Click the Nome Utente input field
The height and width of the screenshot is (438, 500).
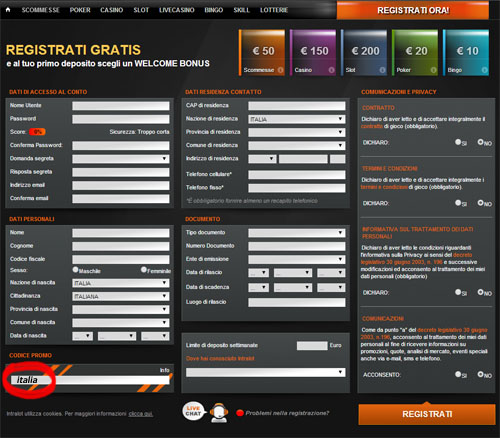[x=121, y=106]
